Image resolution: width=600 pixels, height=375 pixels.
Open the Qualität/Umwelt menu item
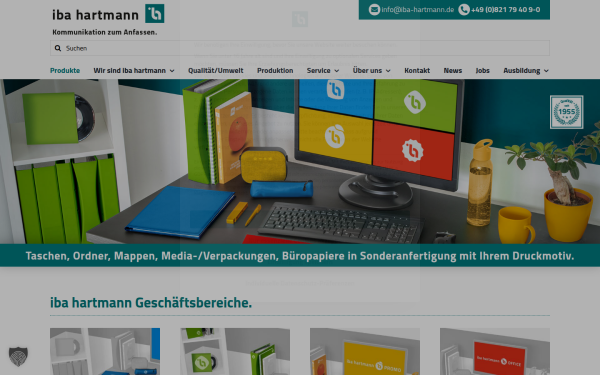[x=215, y=70]
